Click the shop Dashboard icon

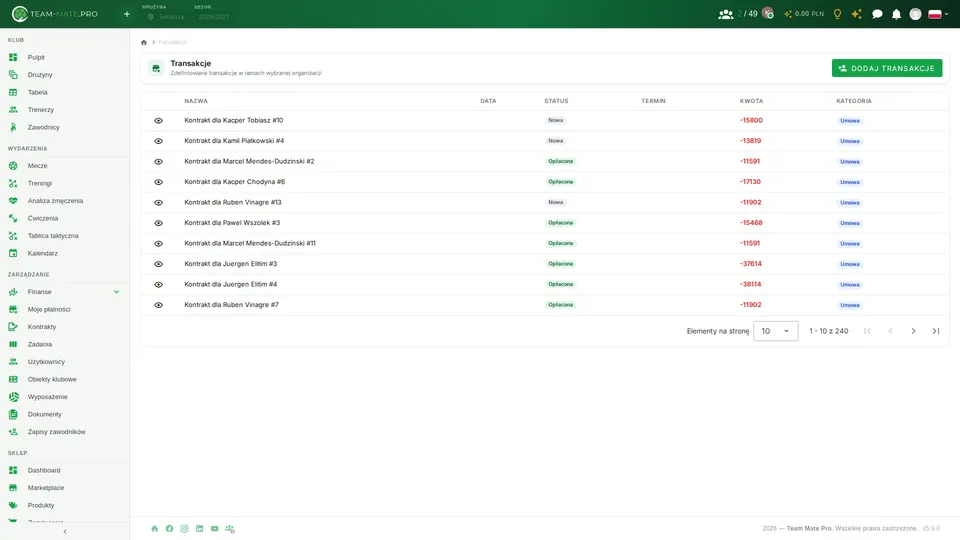pyautogui.click(x=13, y=470)
